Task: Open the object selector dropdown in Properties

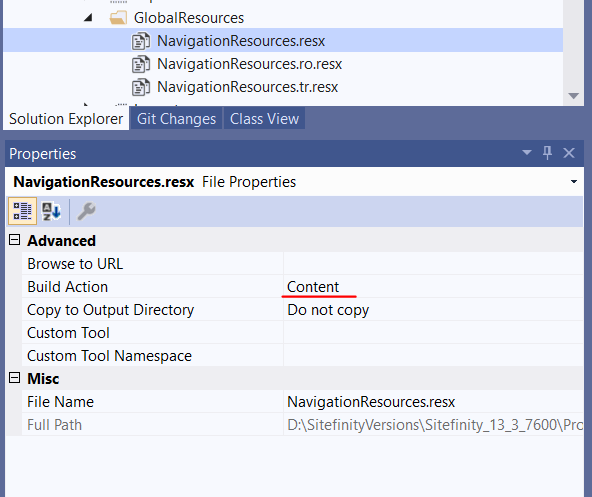Action: click(574, 182)
